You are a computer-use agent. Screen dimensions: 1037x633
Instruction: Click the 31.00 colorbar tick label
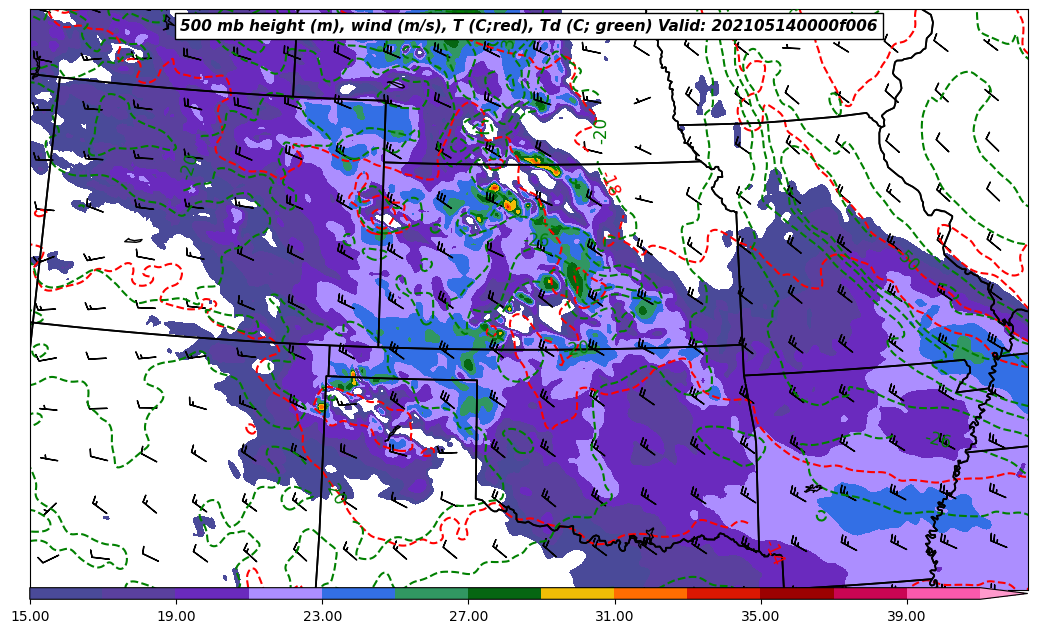click(614, 616)
